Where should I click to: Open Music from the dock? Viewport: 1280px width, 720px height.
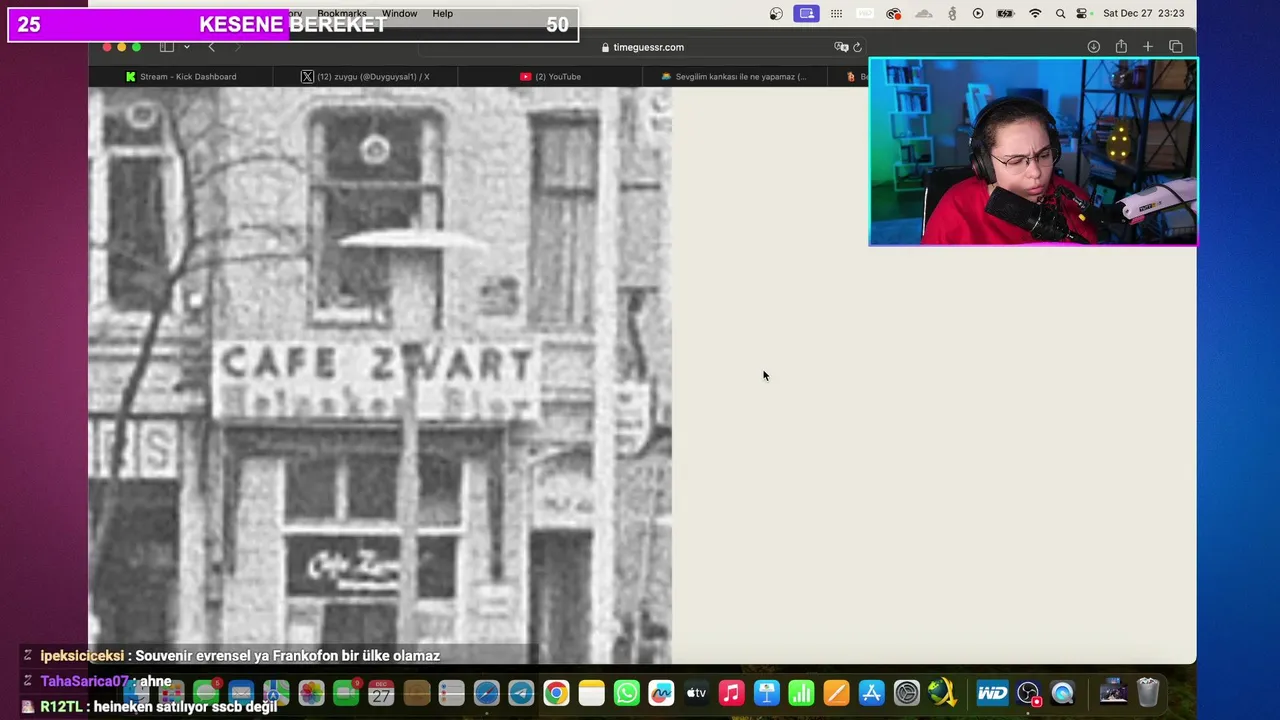tap(732, 693)
